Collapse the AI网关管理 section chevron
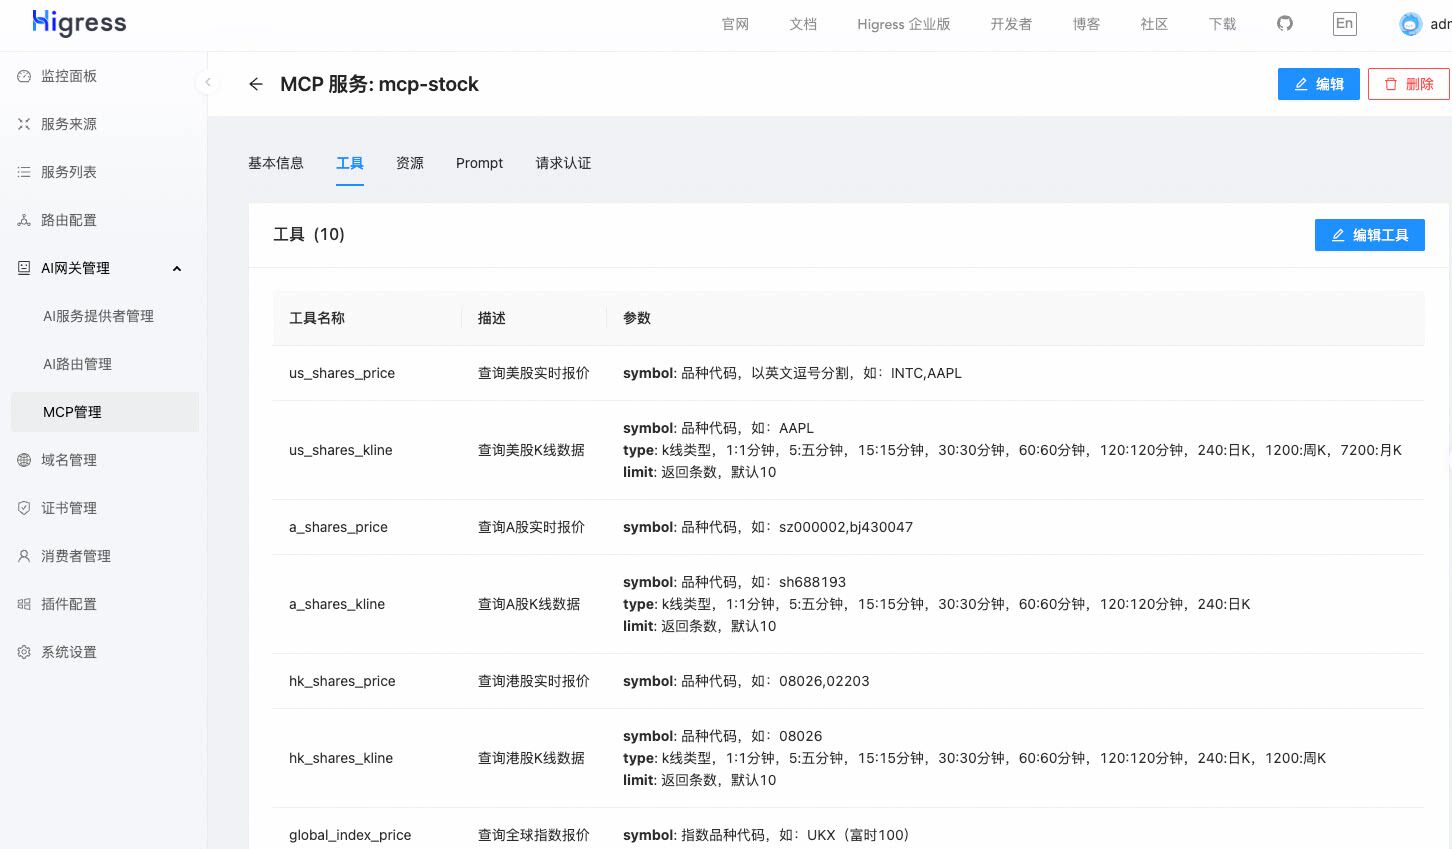 (x=176, y=268)
